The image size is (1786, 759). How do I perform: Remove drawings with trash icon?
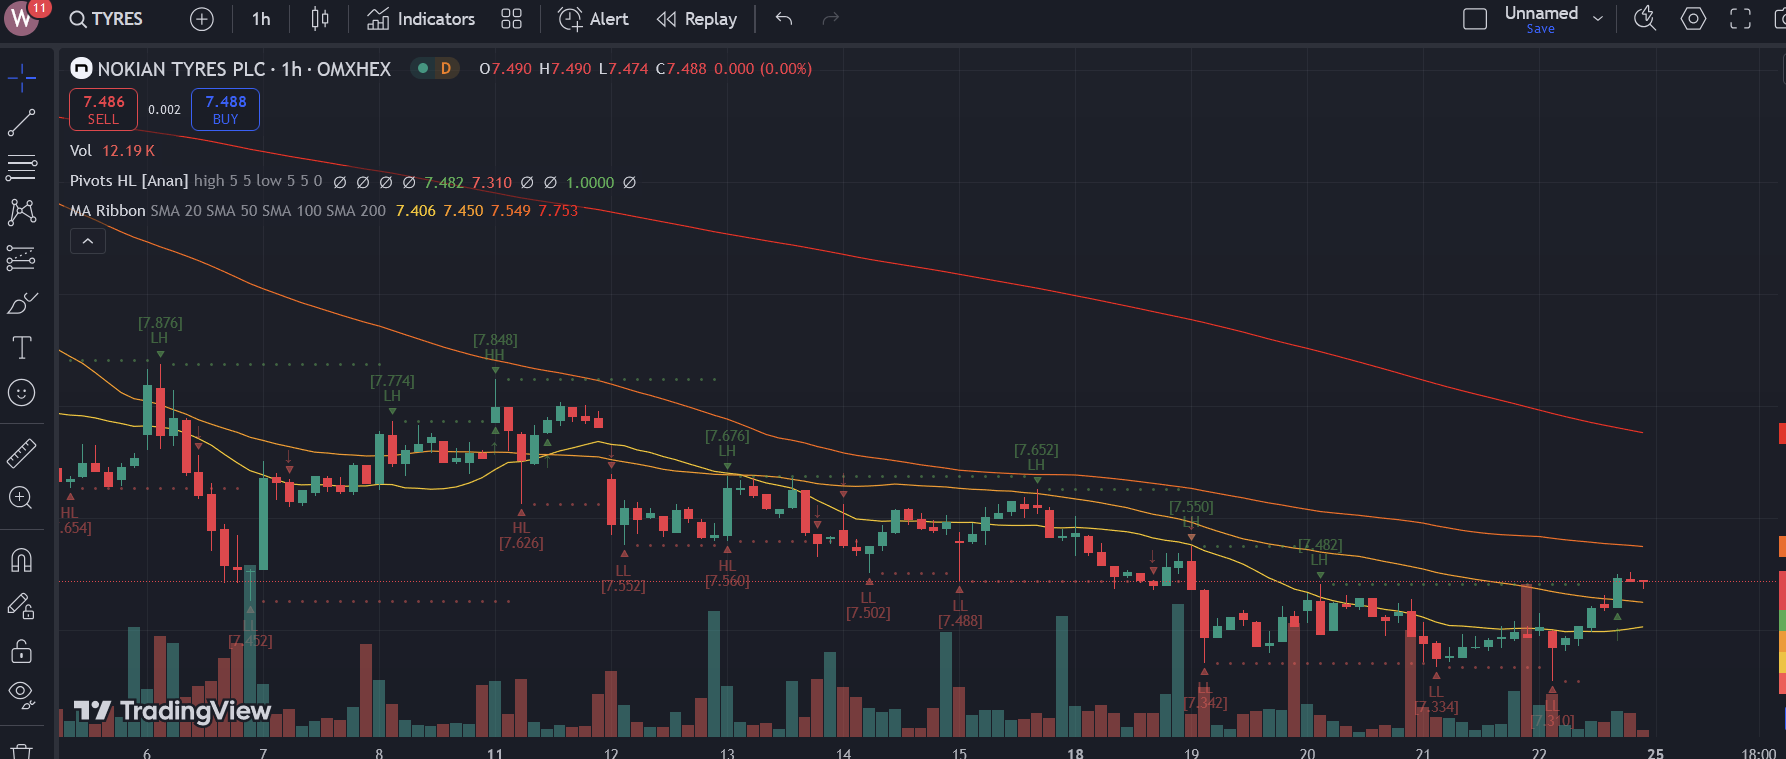tap(22, 749)
